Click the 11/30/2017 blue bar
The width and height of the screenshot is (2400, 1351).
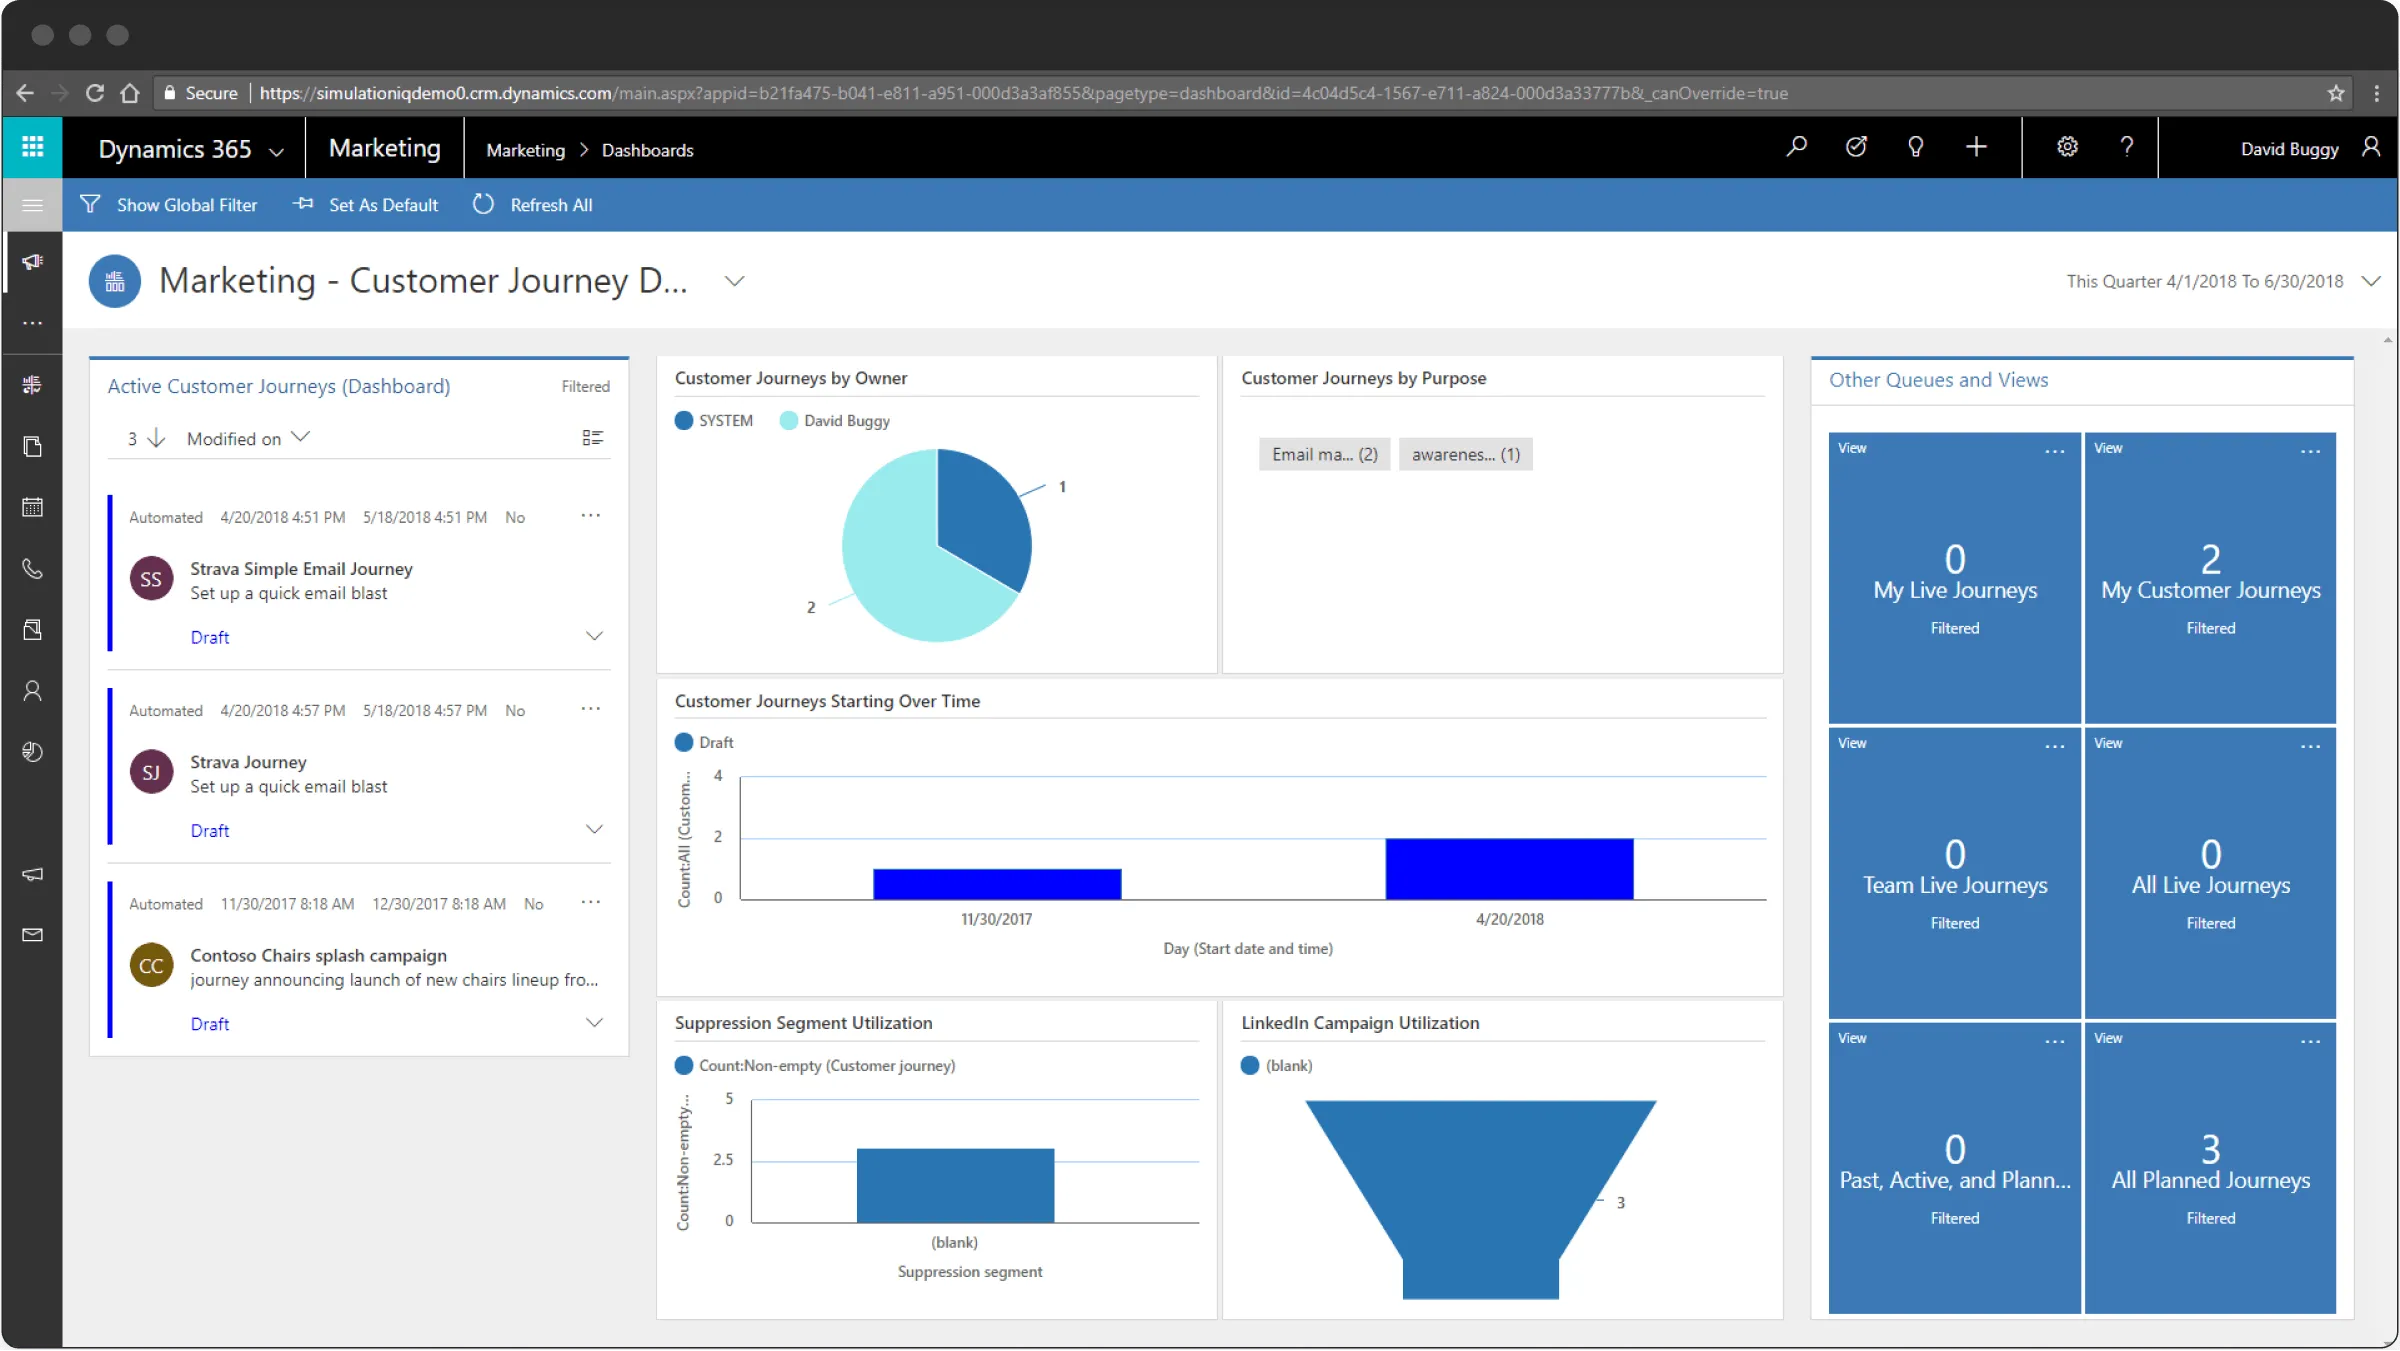click(997, 884)
